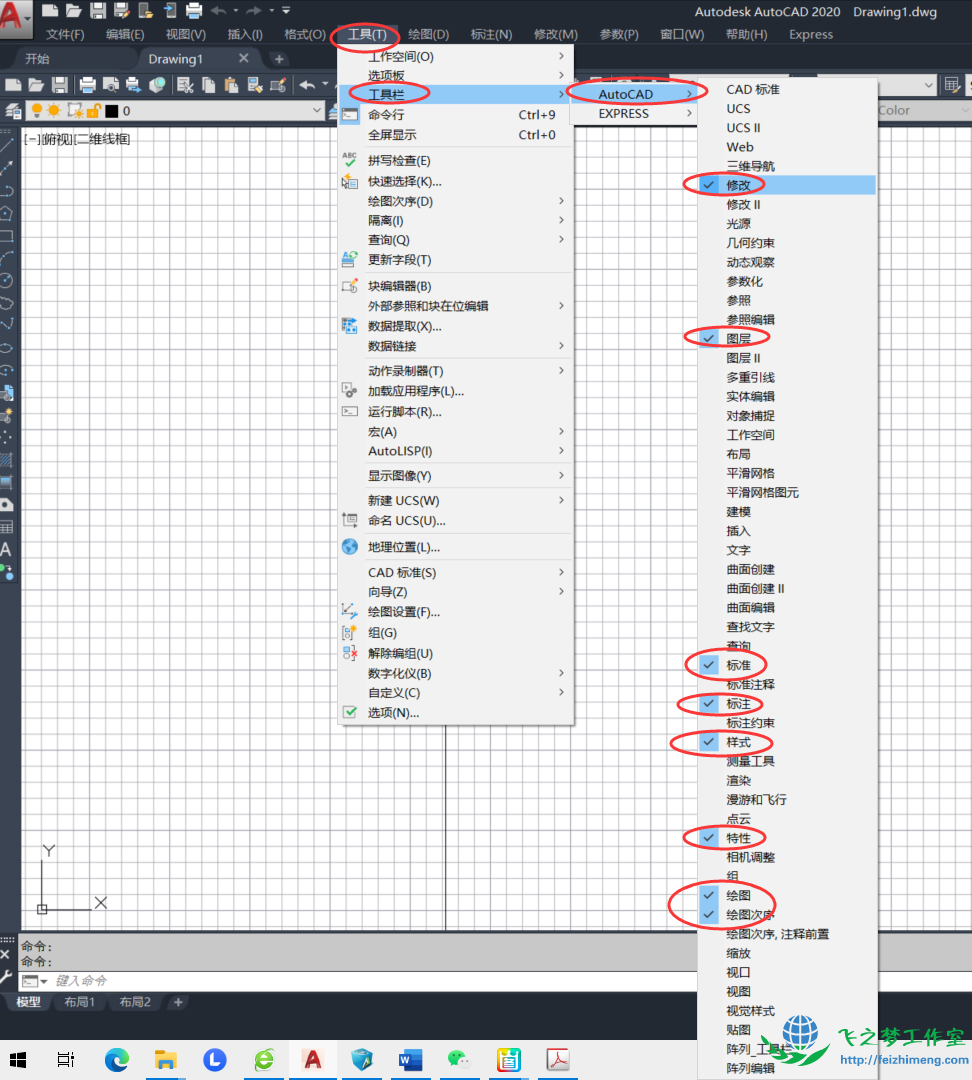The width and height of the screenshot is (972, 1080).
Task: Uncheck the 修改 toolbar
Action: [787, 185]
